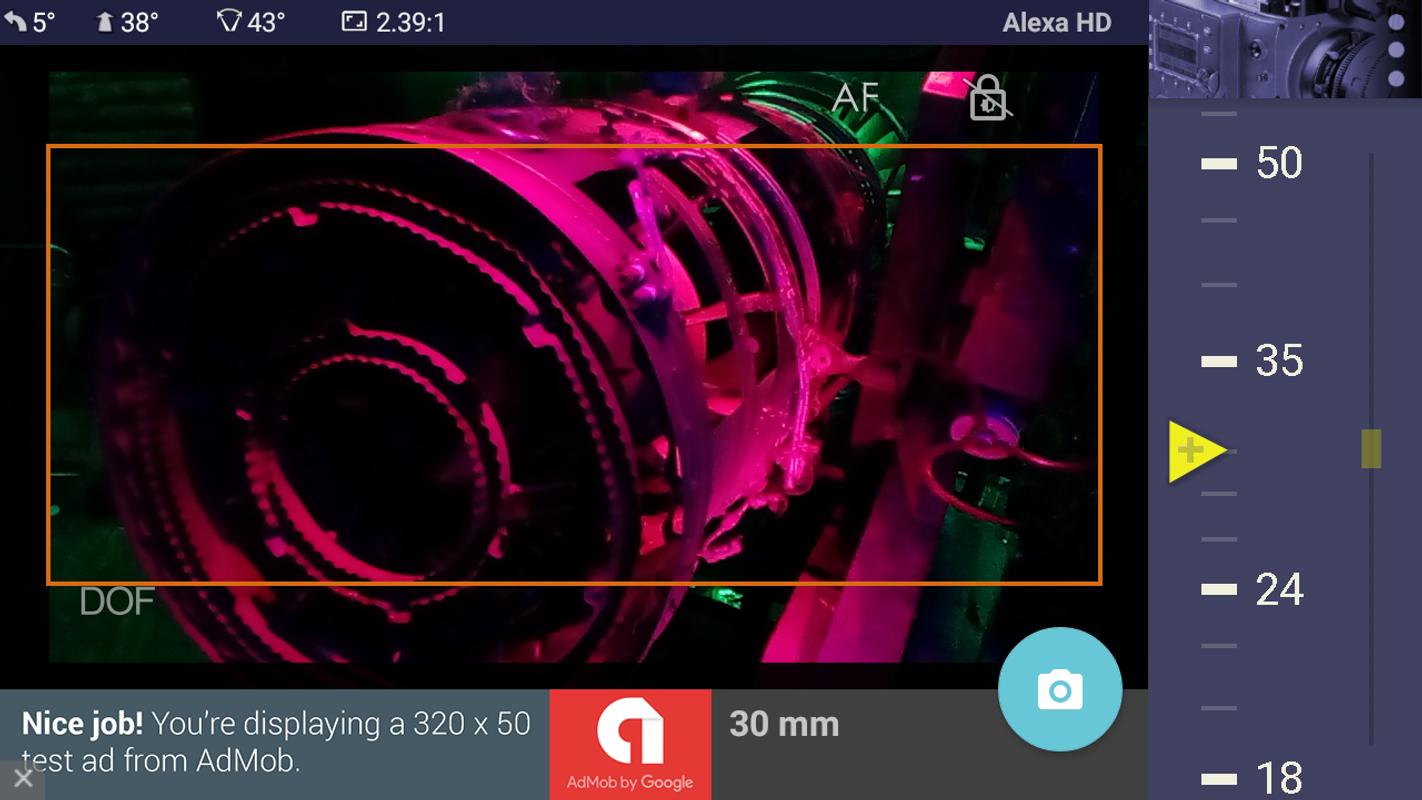
Task: Close the AdMob test ad
Action: pyautogui.click(x=23, y=778)
